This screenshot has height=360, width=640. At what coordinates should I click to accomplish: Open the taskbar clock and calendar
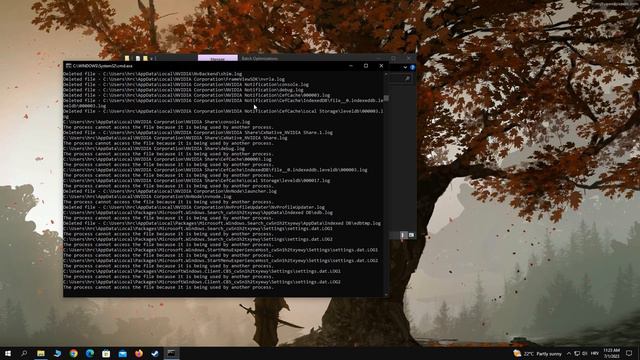611,353
